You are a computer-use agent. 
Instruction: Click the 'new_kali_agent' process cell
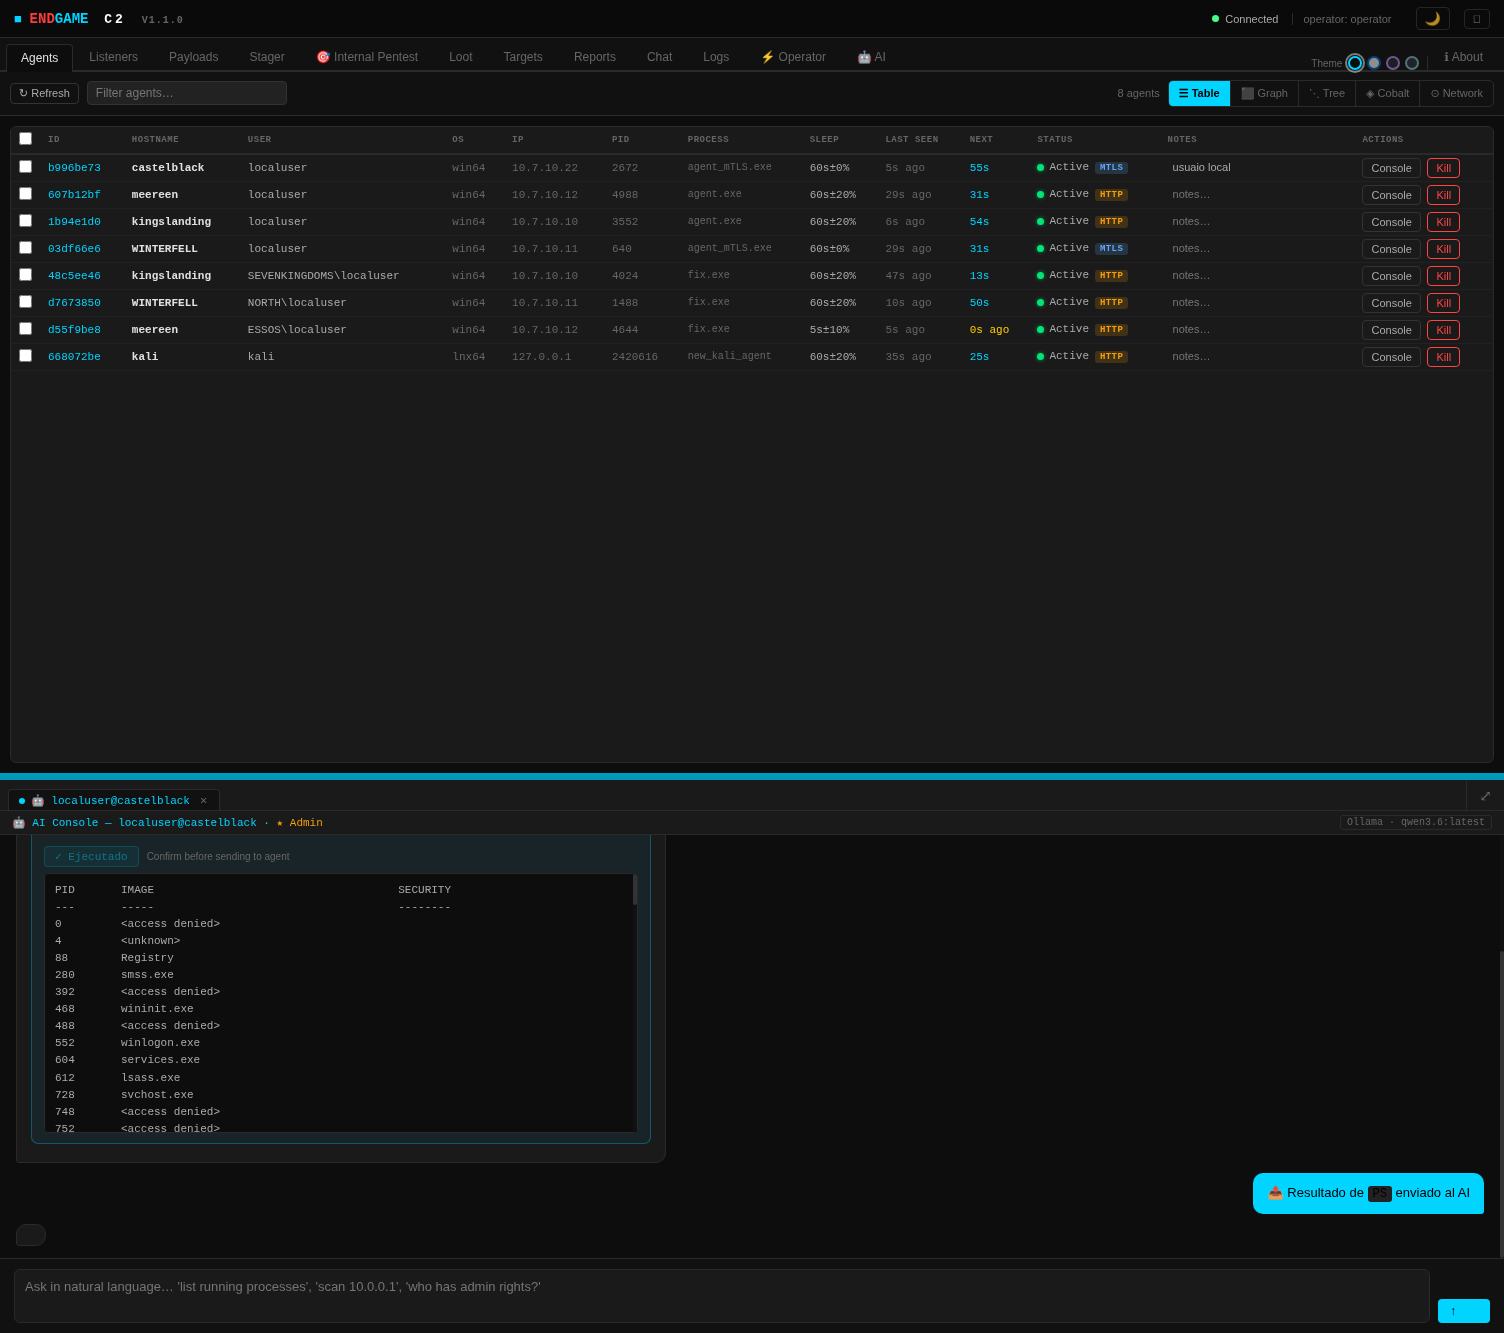tap(729, 357)
